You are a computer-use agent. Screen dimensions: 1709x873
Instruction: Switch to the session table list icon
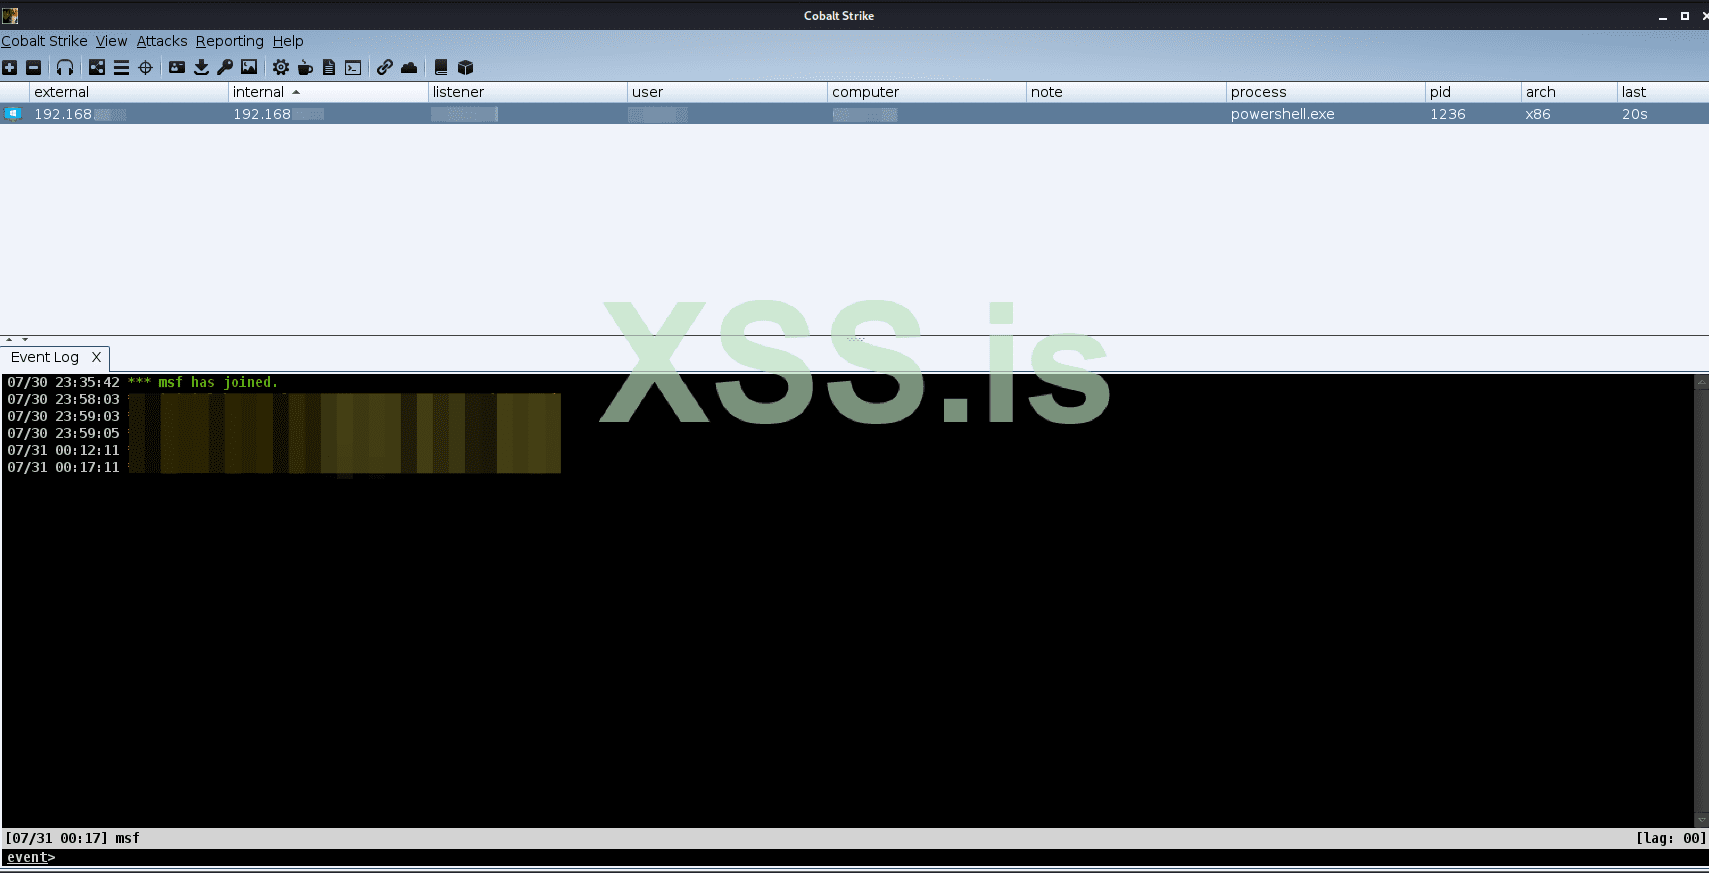point(121,67)
